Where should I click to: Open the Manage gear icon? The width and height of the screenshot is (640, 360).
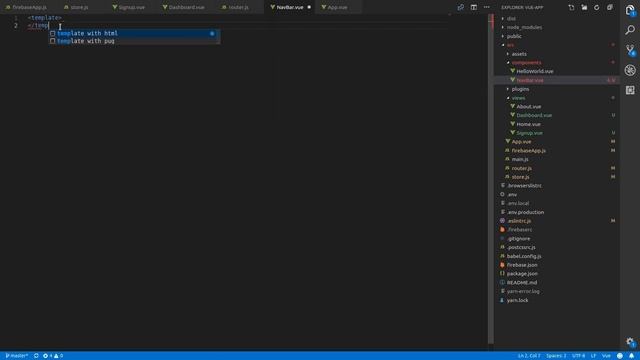630,342
